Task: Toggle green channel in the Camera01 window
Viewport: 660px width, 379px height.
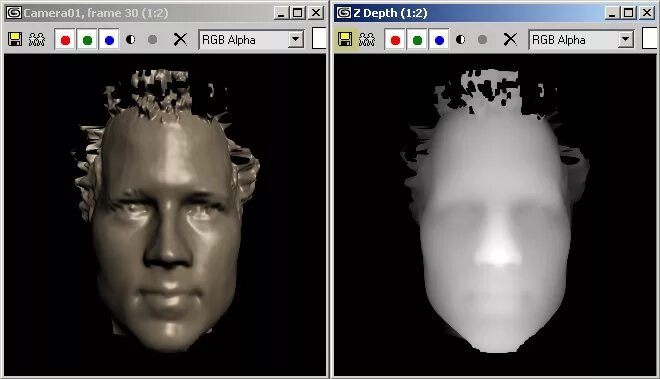Action: click(x=87, y=40)
